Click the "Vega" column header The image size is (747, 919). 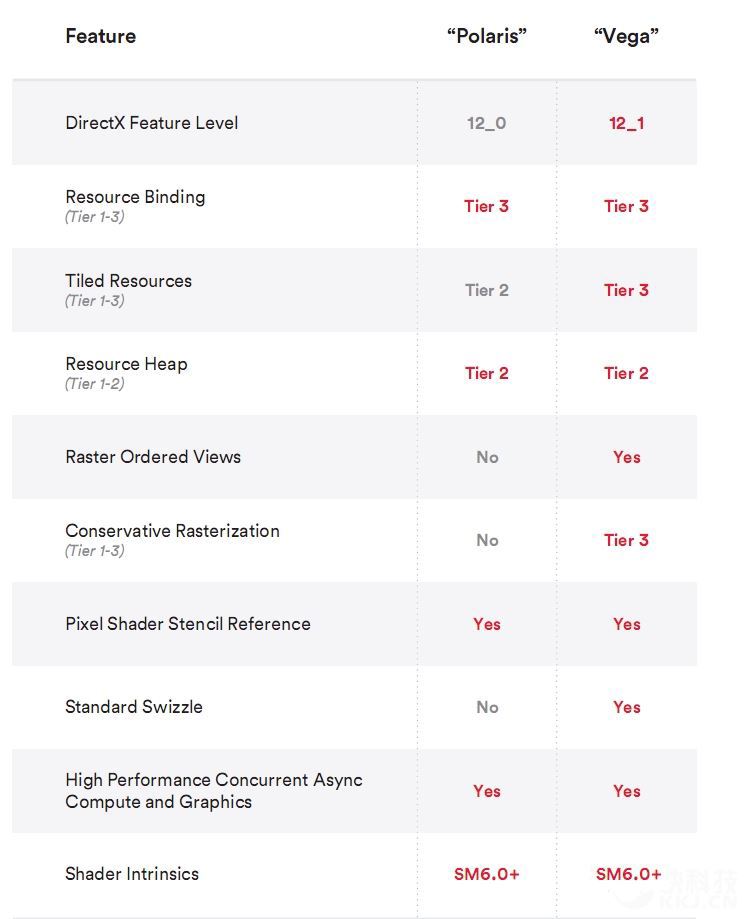point(626,37)
